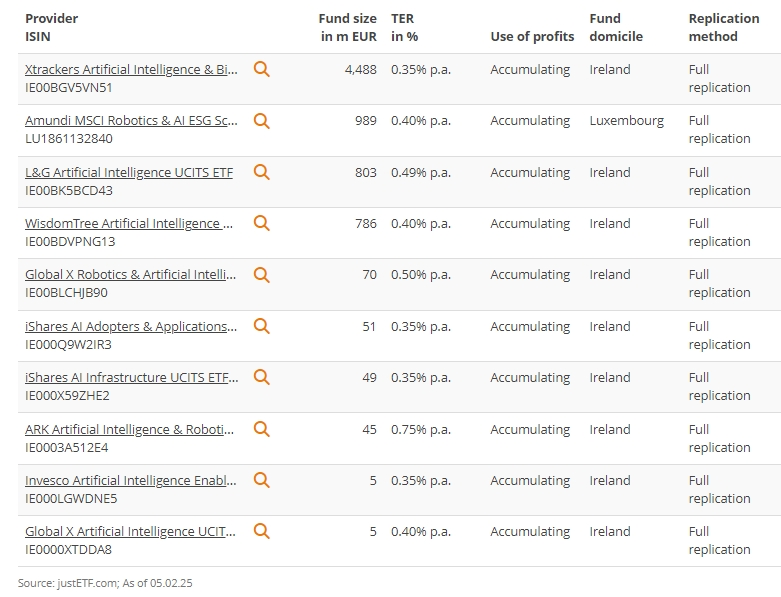This screenshot has width=781, height=597.
Task: Select magnifier beside Global X Artificial Intelligence UCITS
Action: [x=261, y=531]
